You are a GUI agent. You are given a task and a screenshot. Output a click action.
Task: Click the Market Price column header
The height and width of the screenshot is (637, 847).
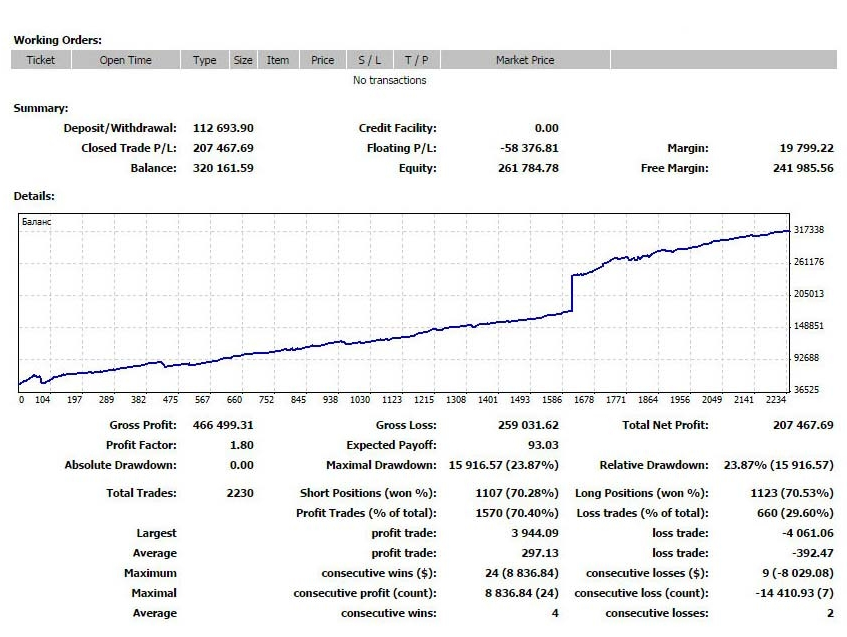tap(525, 60)
